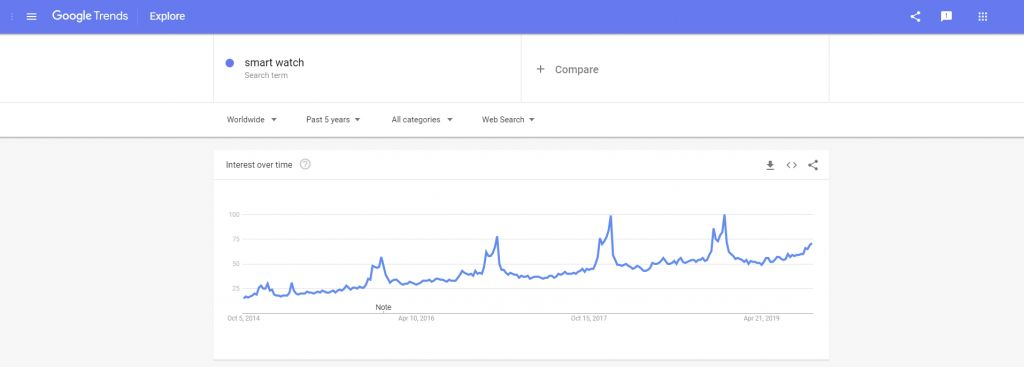Click the embed code icon

[x=792, y=165]
